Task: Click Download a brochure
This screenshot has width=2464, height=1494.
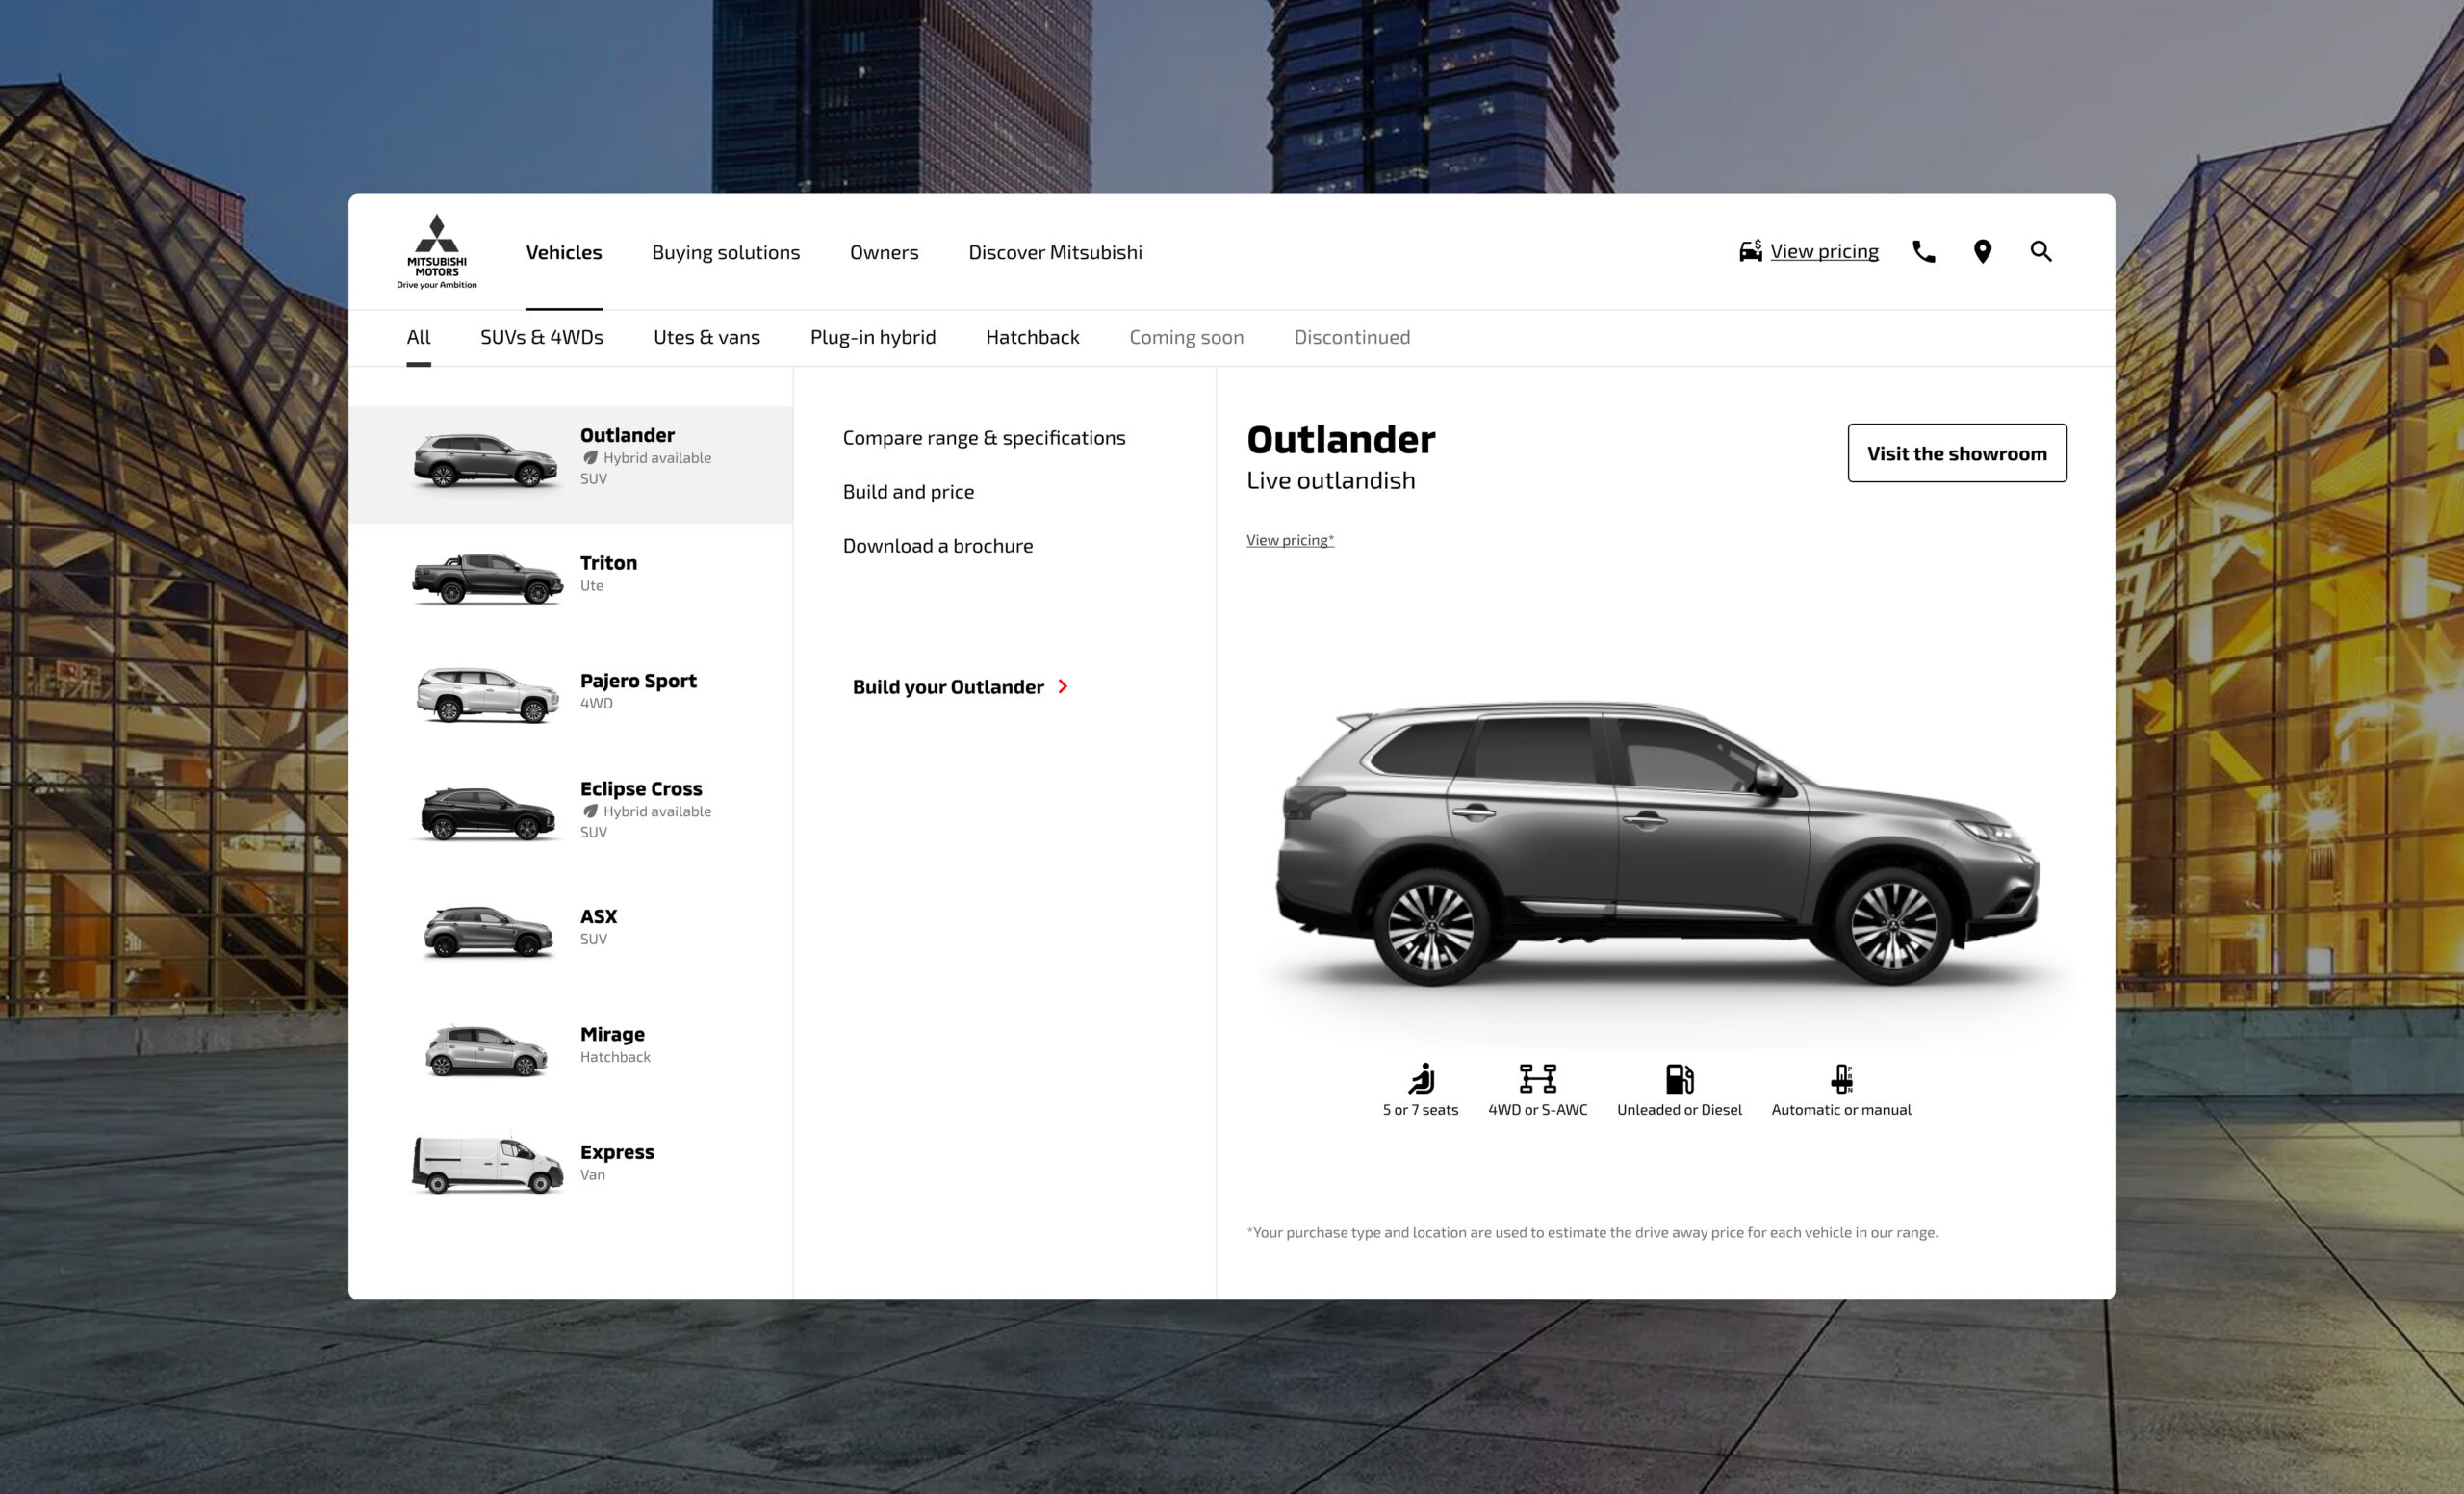Action: tap(938, 546)
